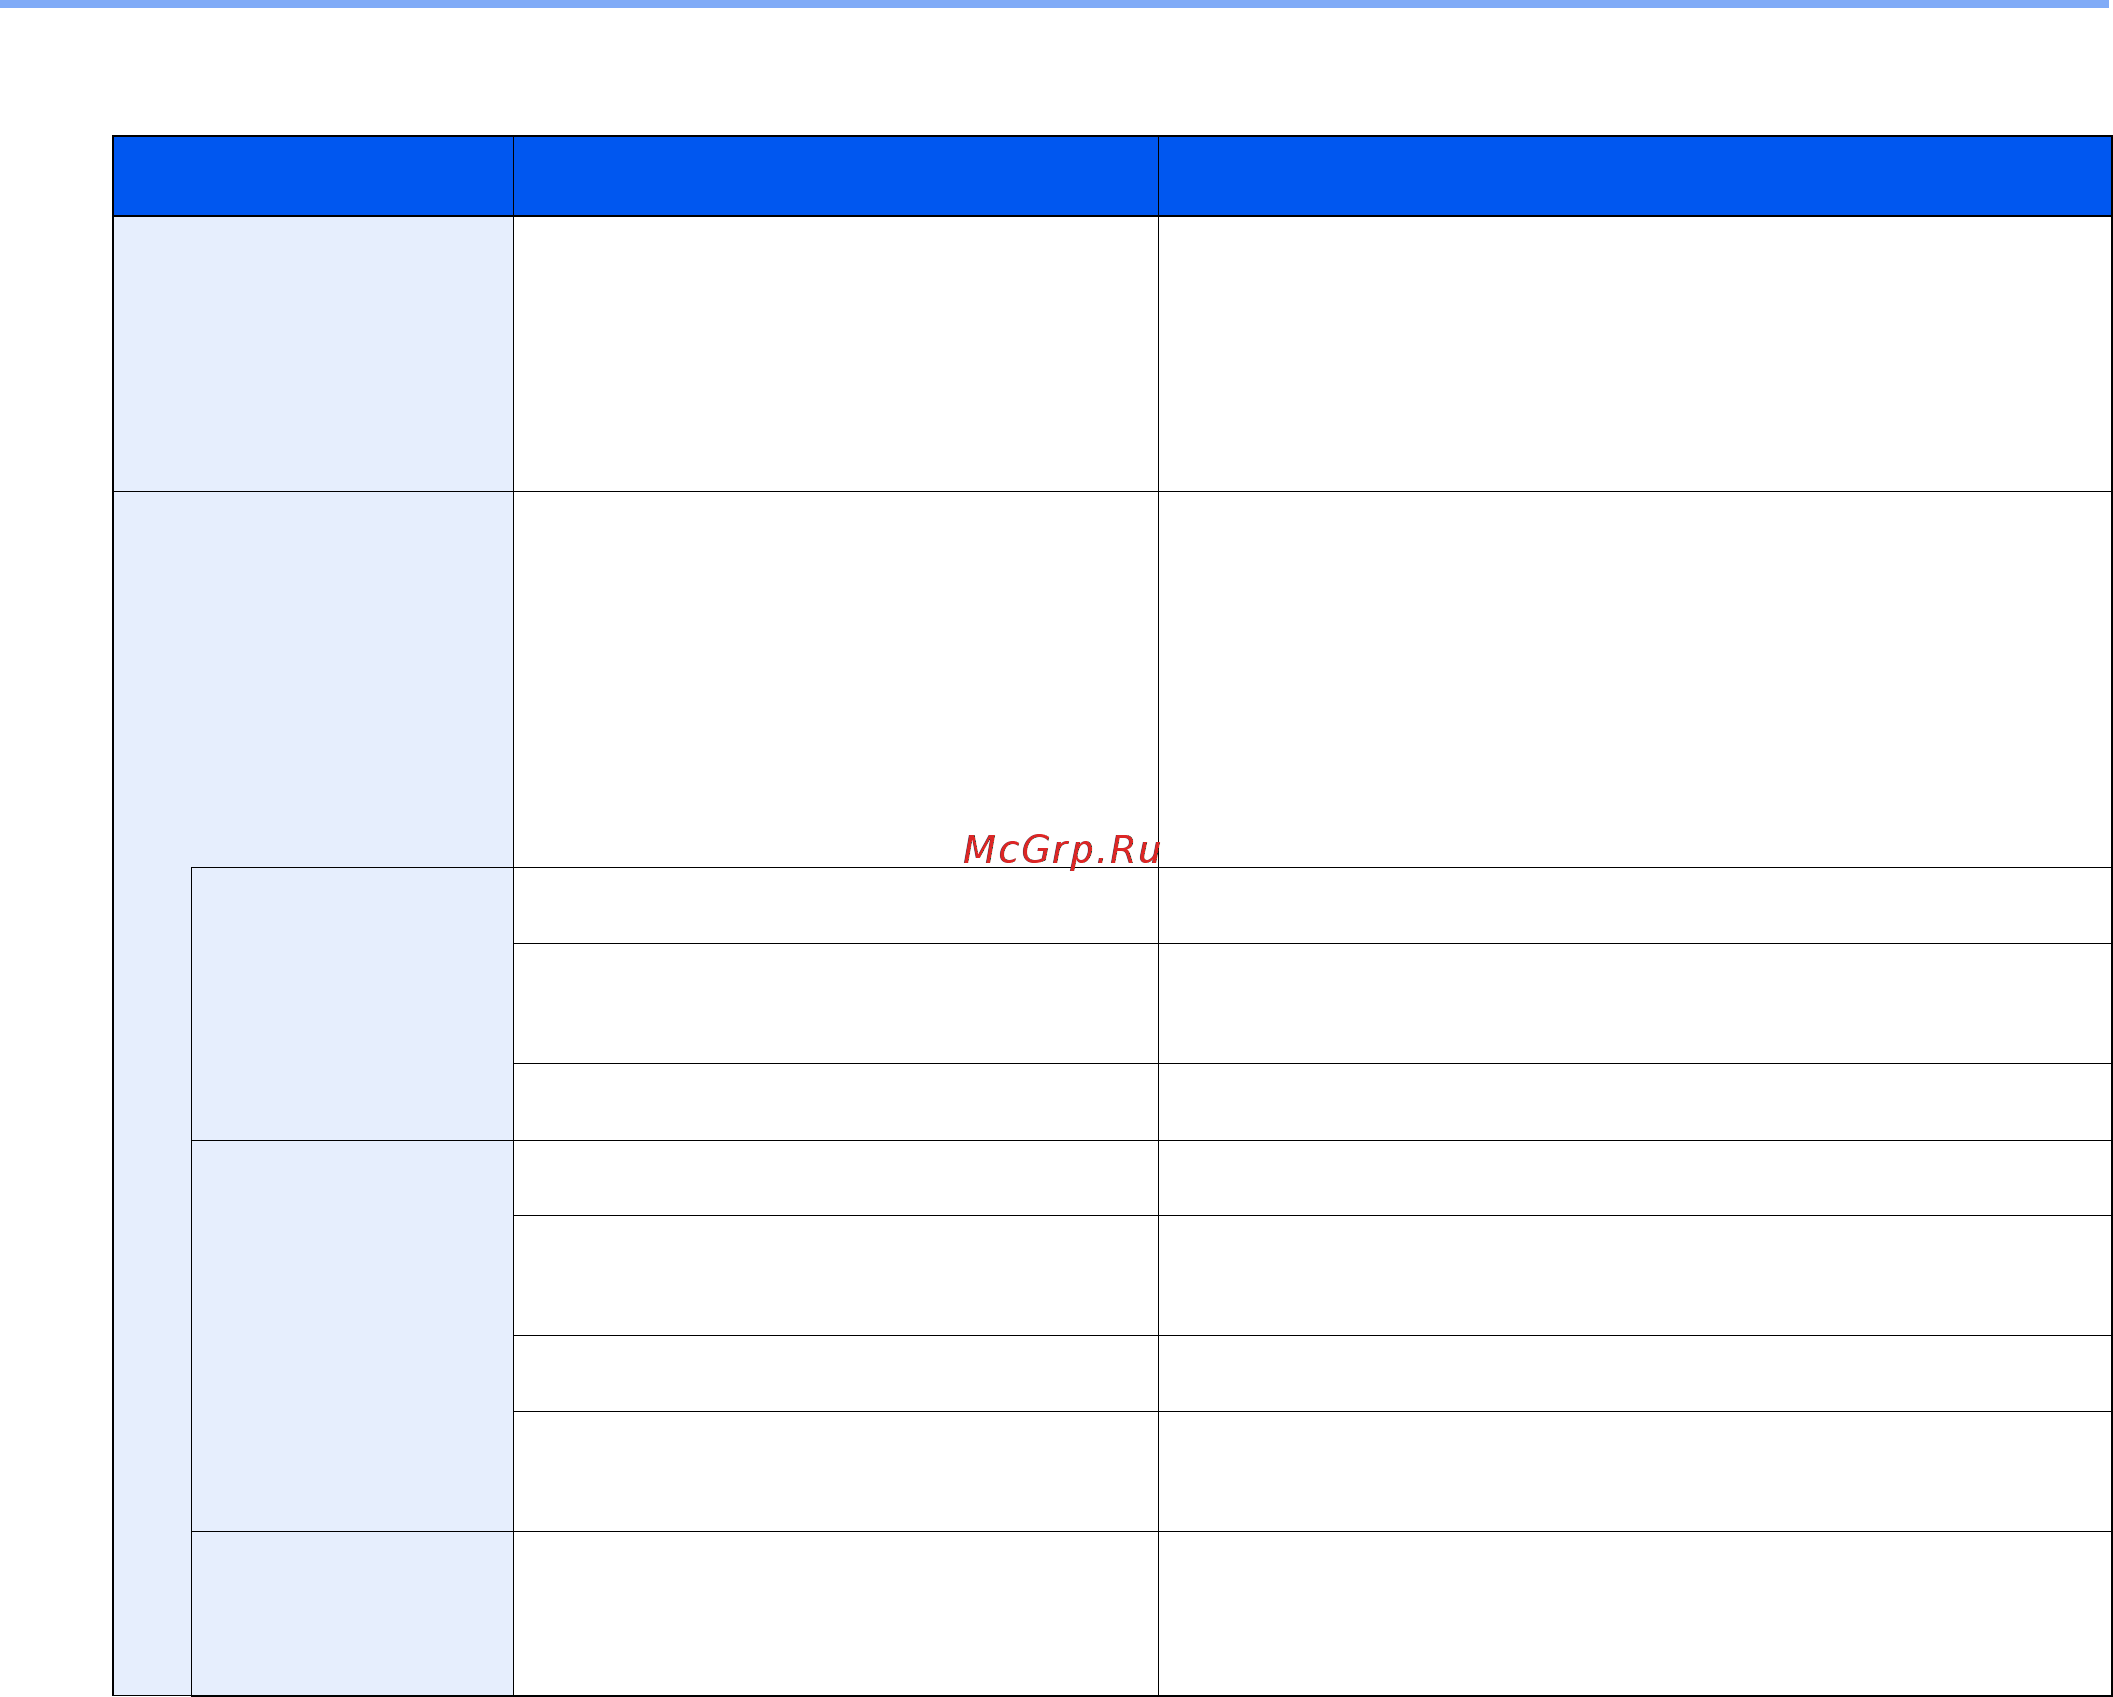Select the widest dark blue header cell
The width and height of the screenshot is (2113, 1697).
coord(1635,177)
